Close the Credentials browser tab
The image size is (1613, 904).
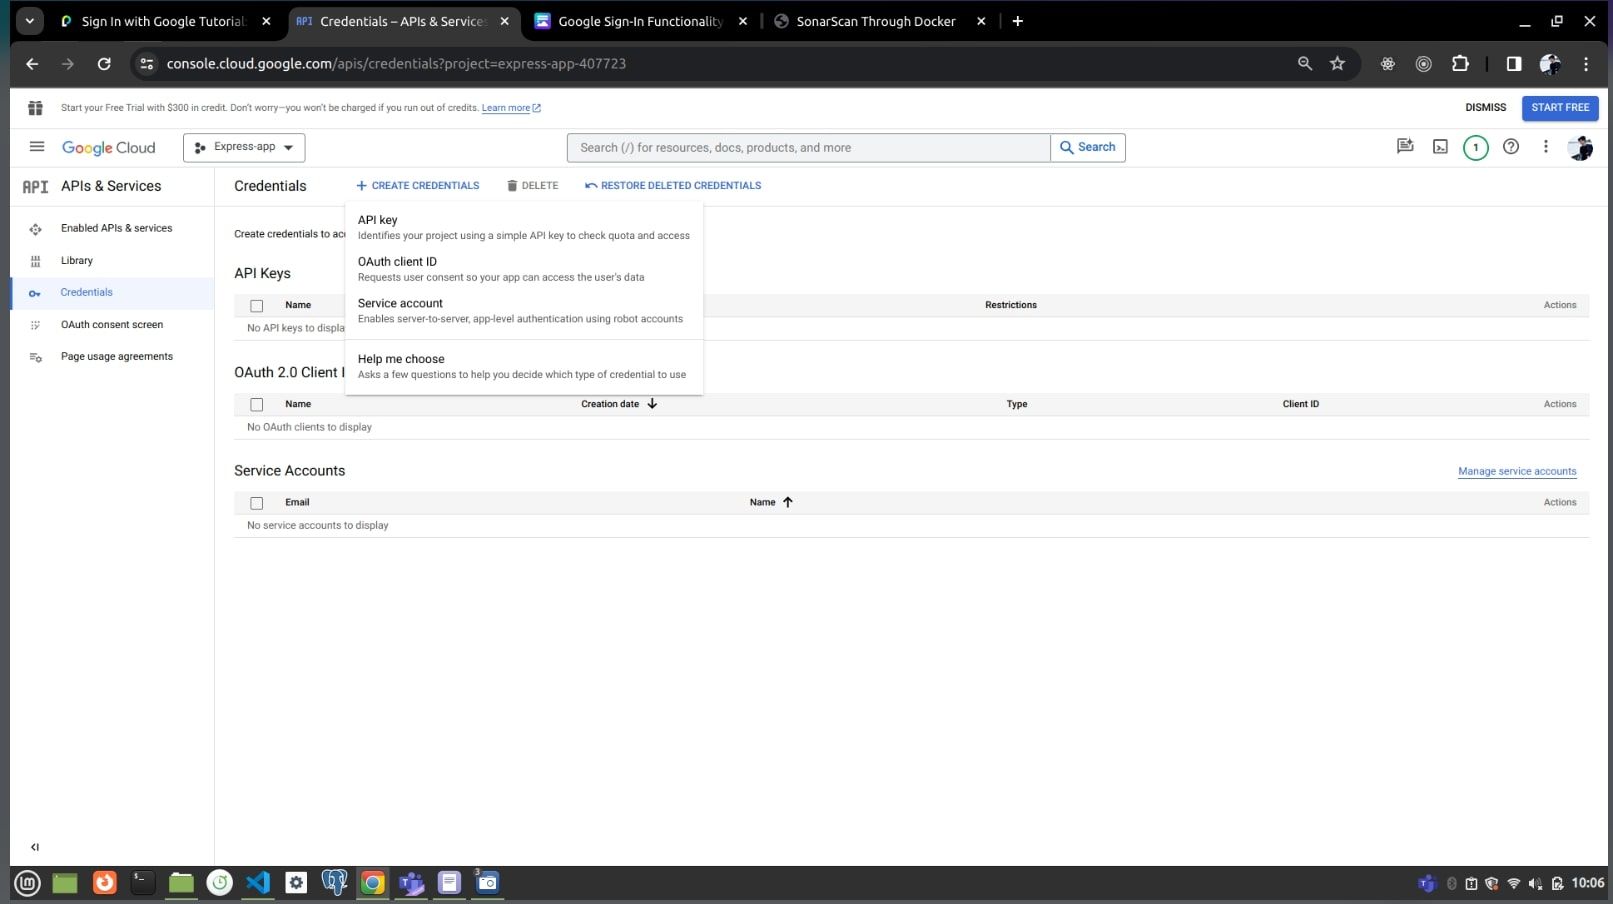504,21
